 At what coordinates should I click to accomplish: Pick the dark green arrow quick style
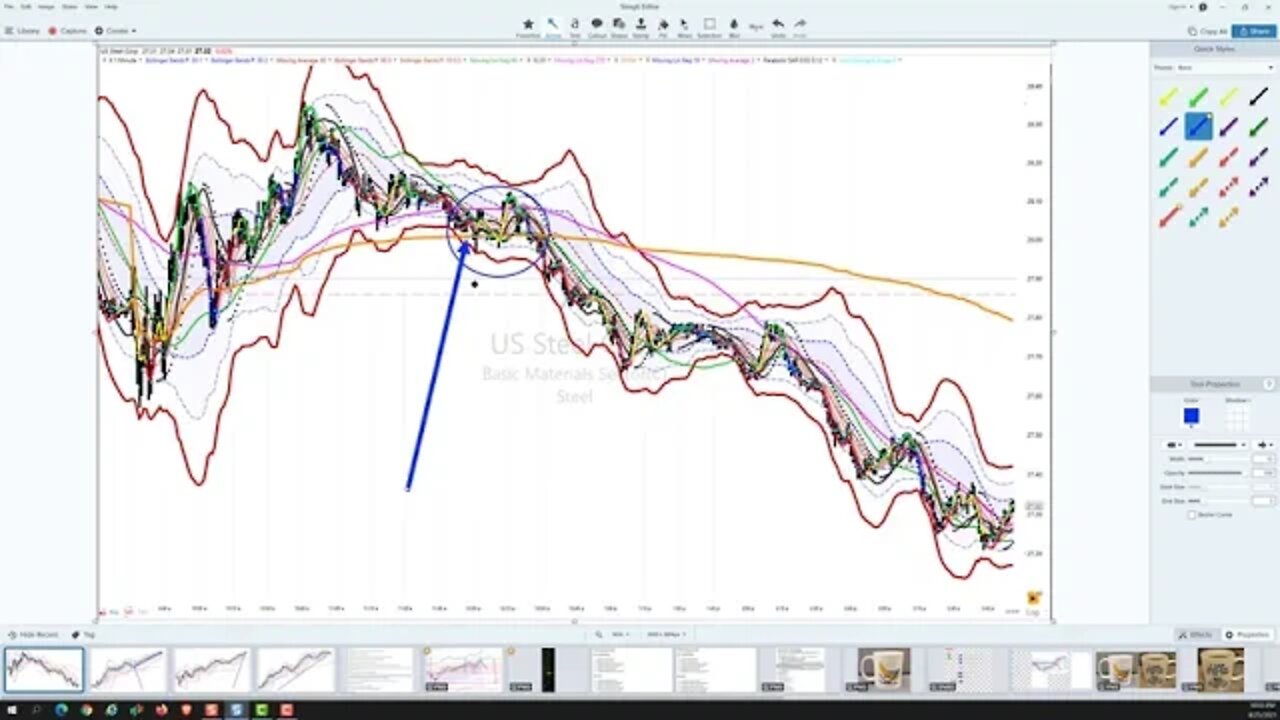(x=1259, y=127)
